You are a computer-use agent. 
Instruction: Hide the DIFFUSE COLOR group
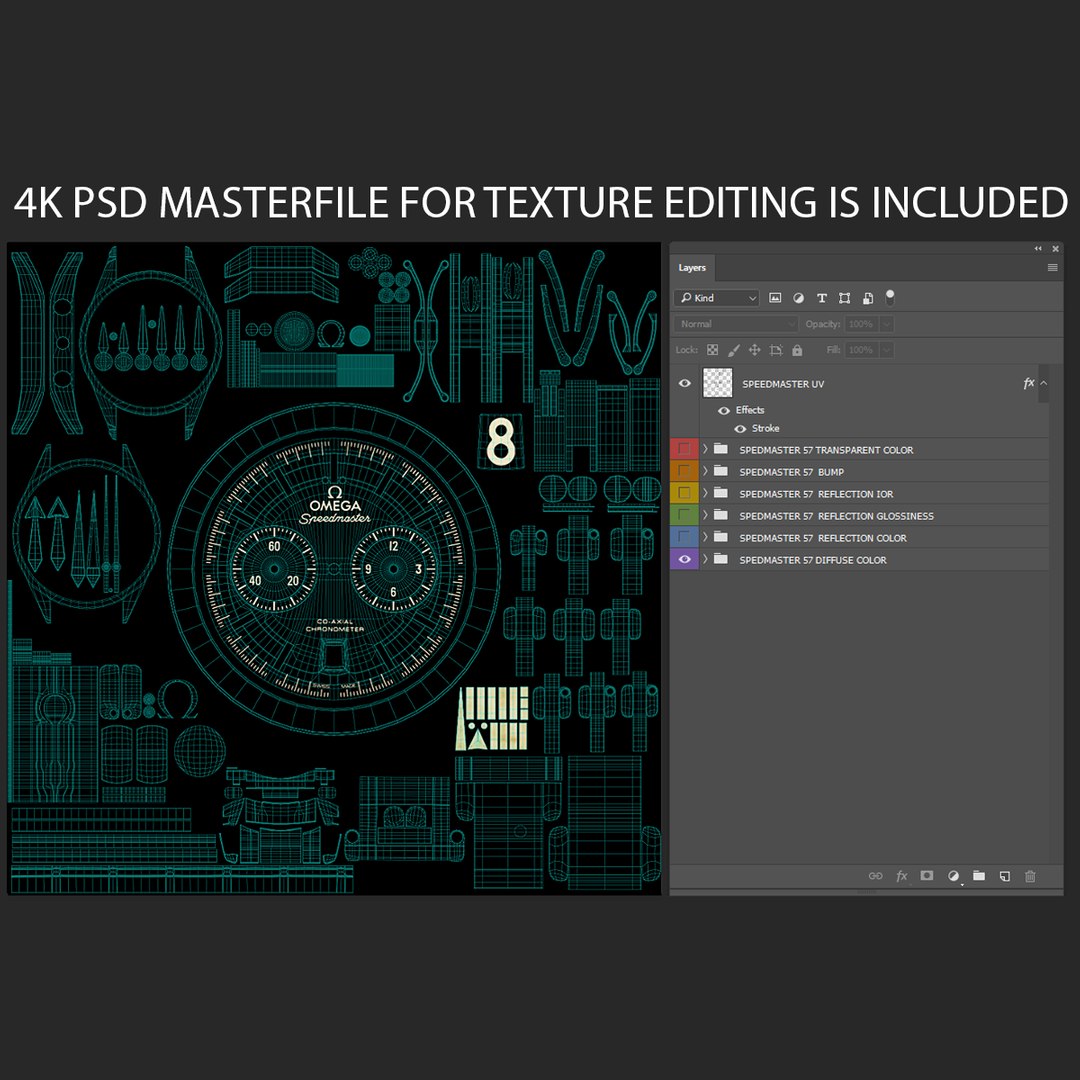(684, 559)
